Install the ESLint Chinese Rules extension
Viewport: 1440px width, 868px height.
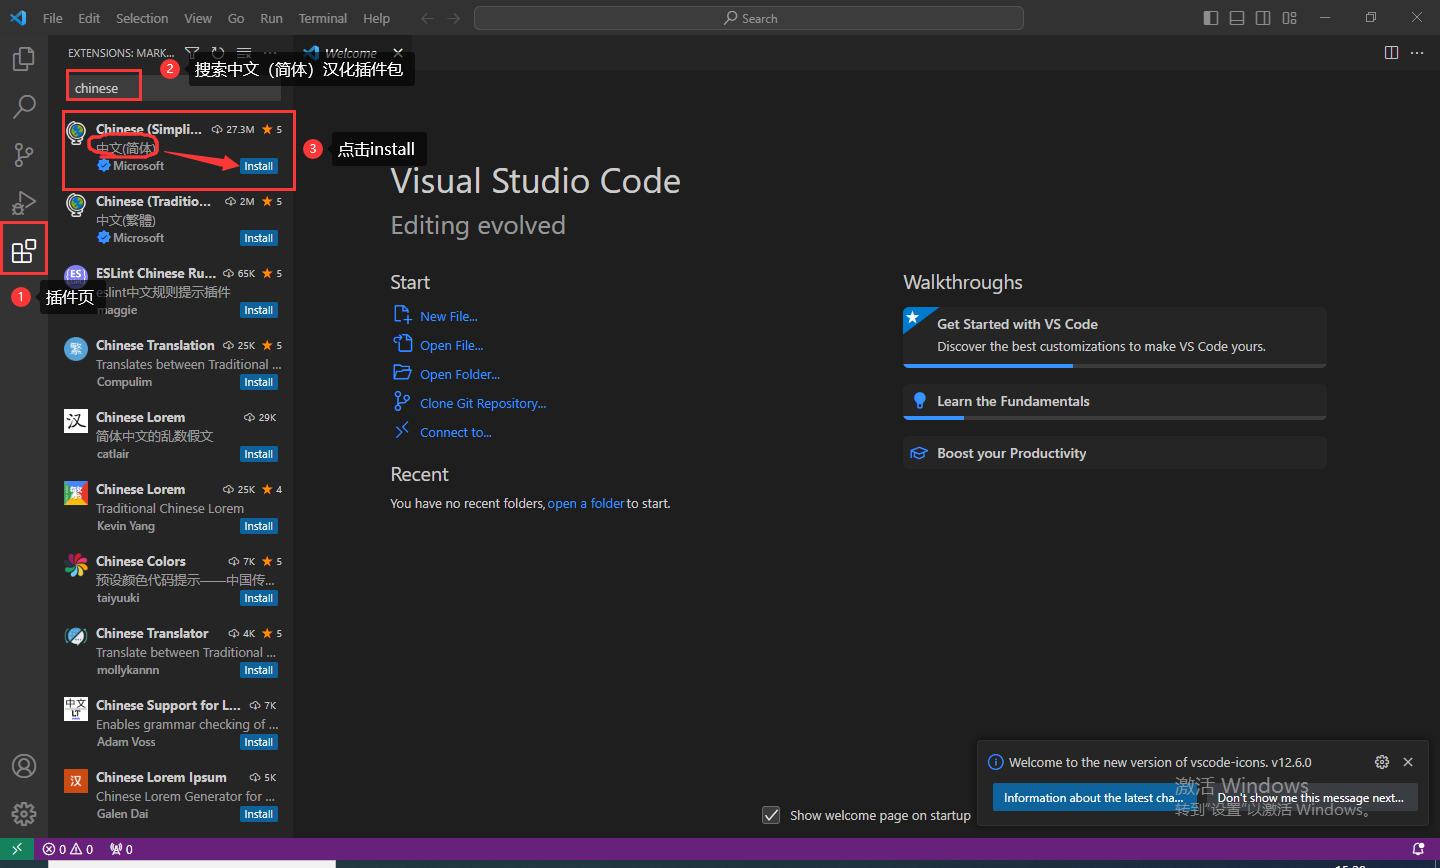coord(259,310)
